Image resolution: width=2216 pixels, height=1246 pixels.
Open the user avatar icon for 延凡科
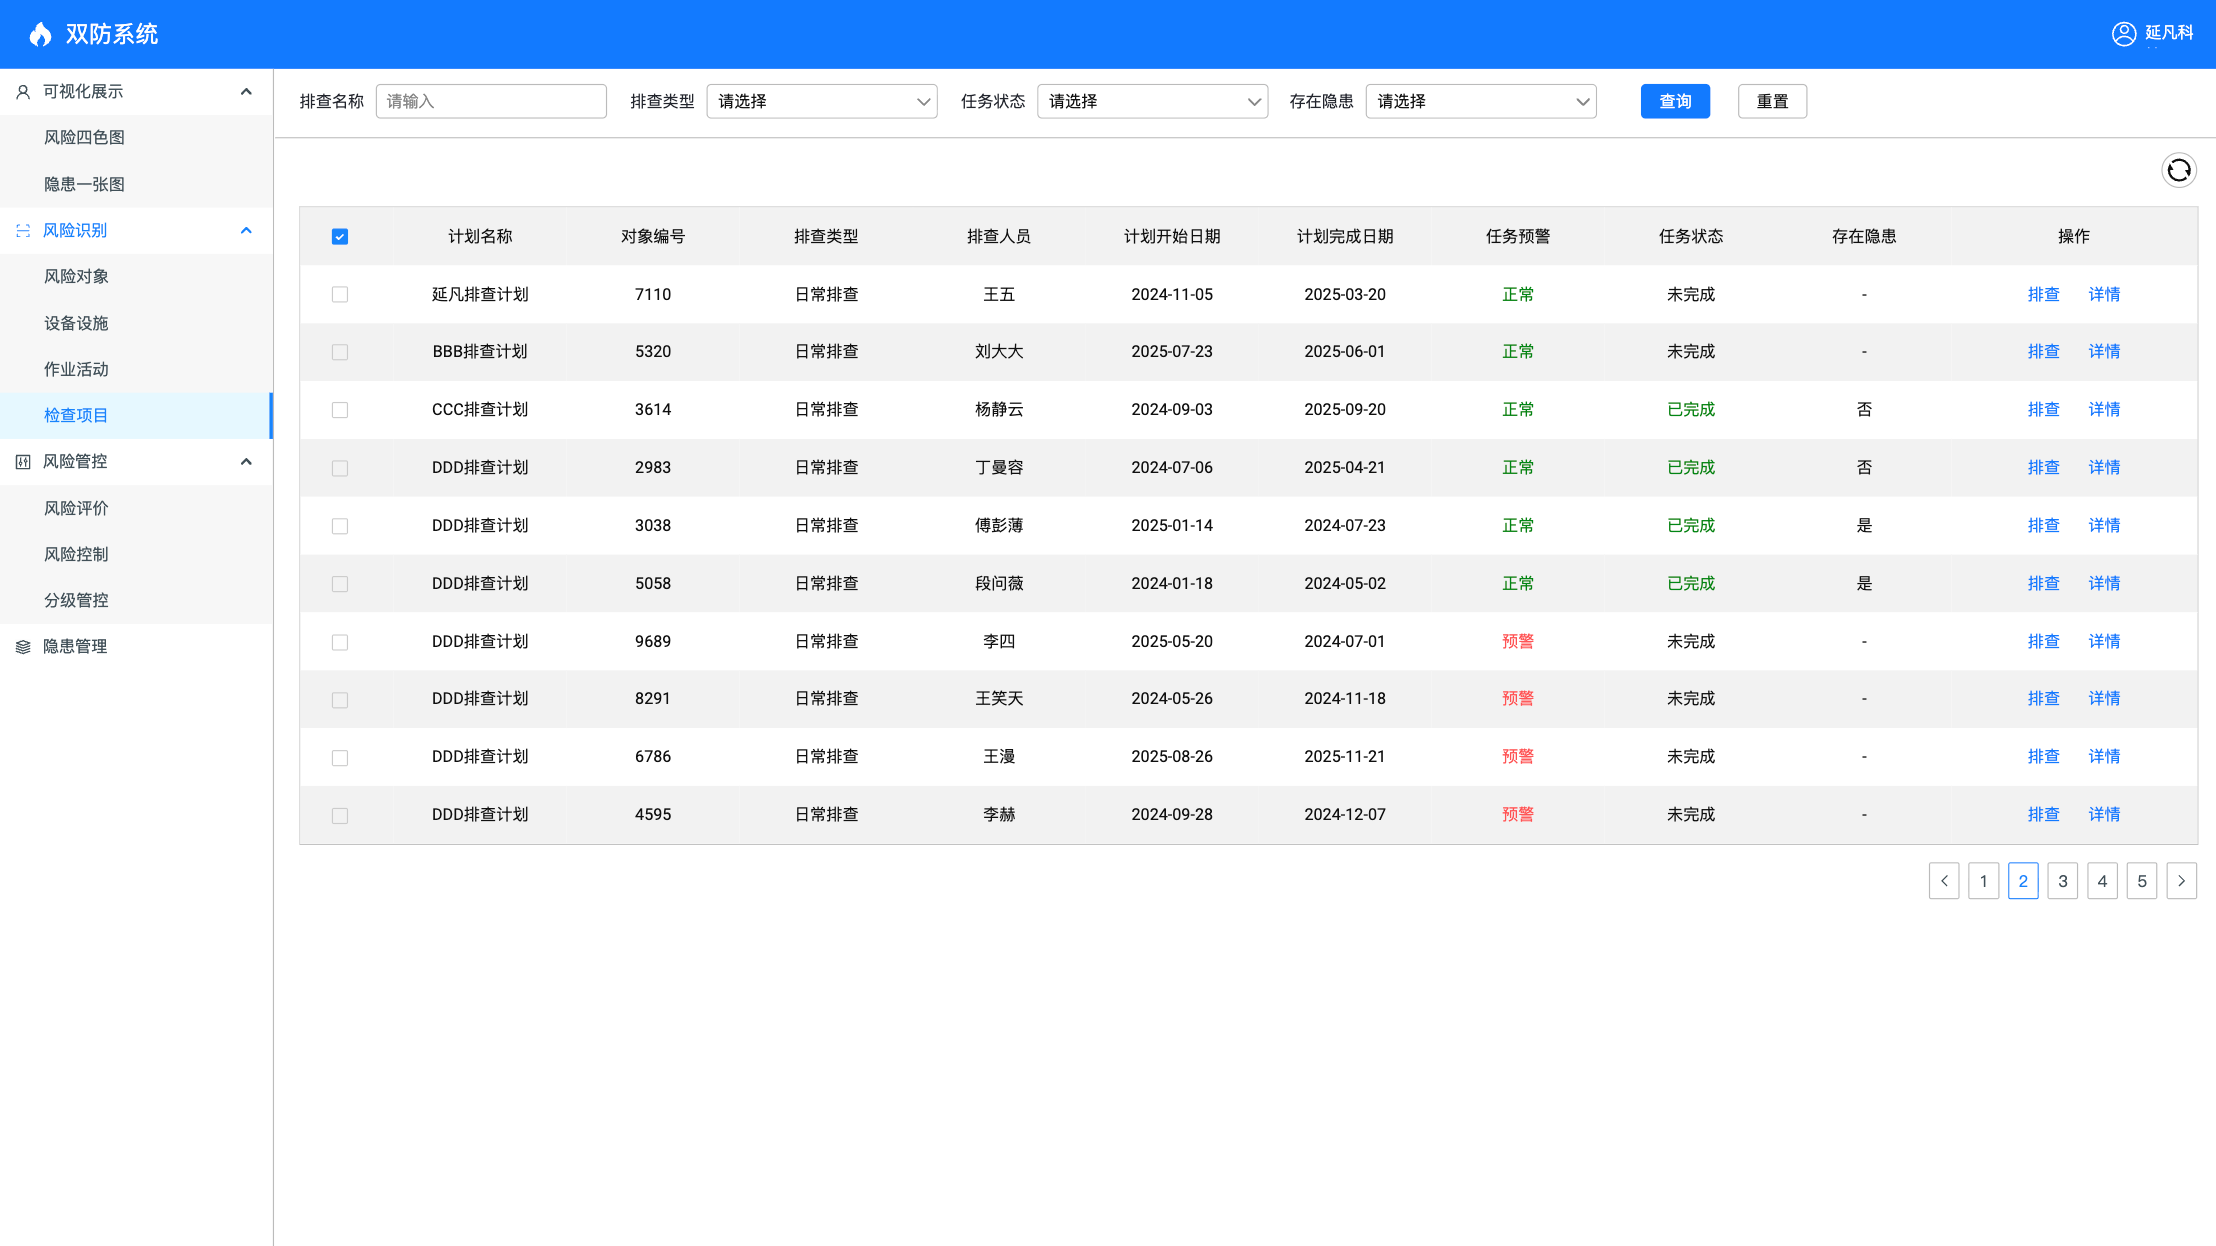tap(2123, 34)
